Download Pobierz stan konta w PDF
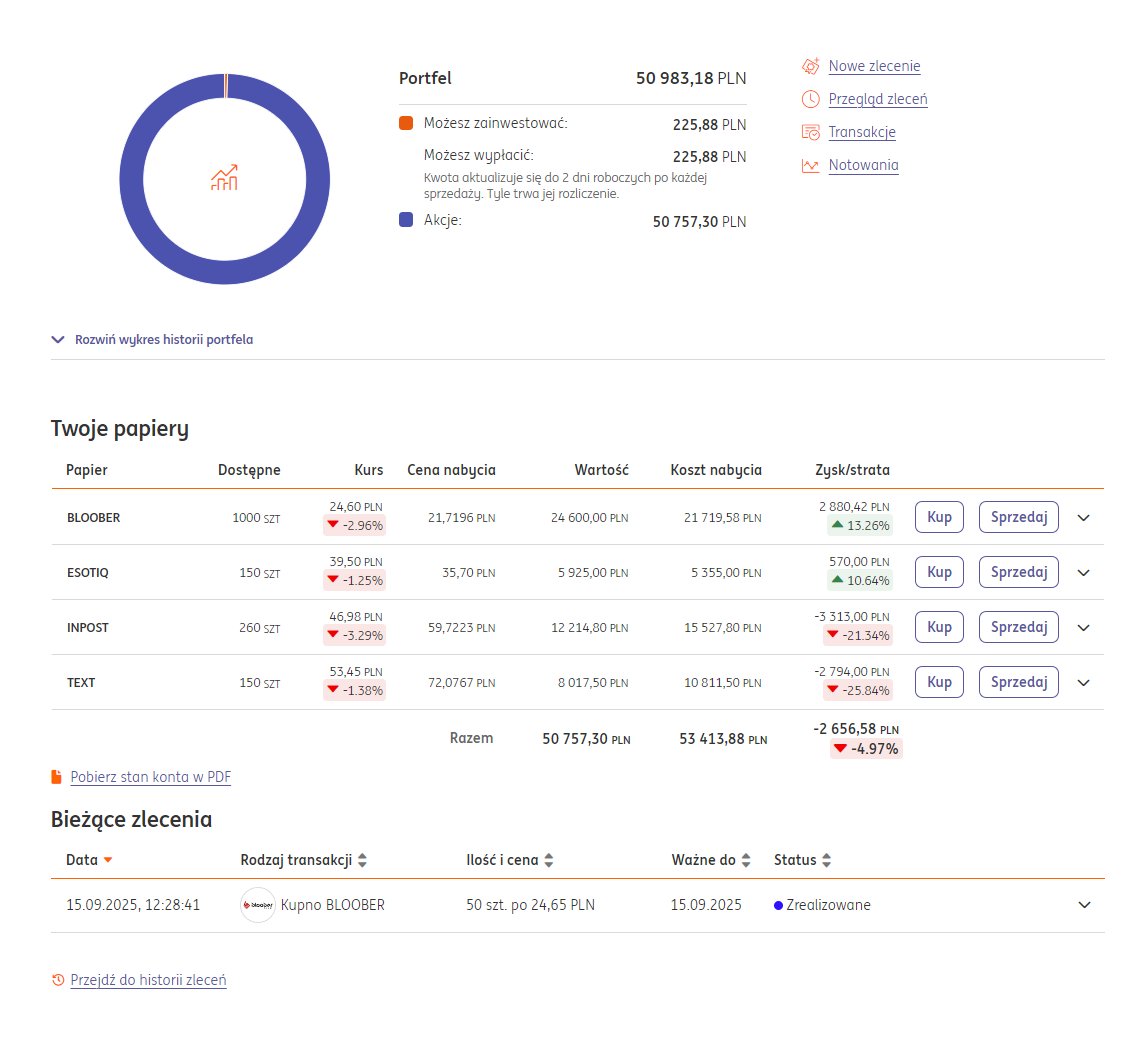This screenshot has width=1139, height=1050. coord(150,777)
